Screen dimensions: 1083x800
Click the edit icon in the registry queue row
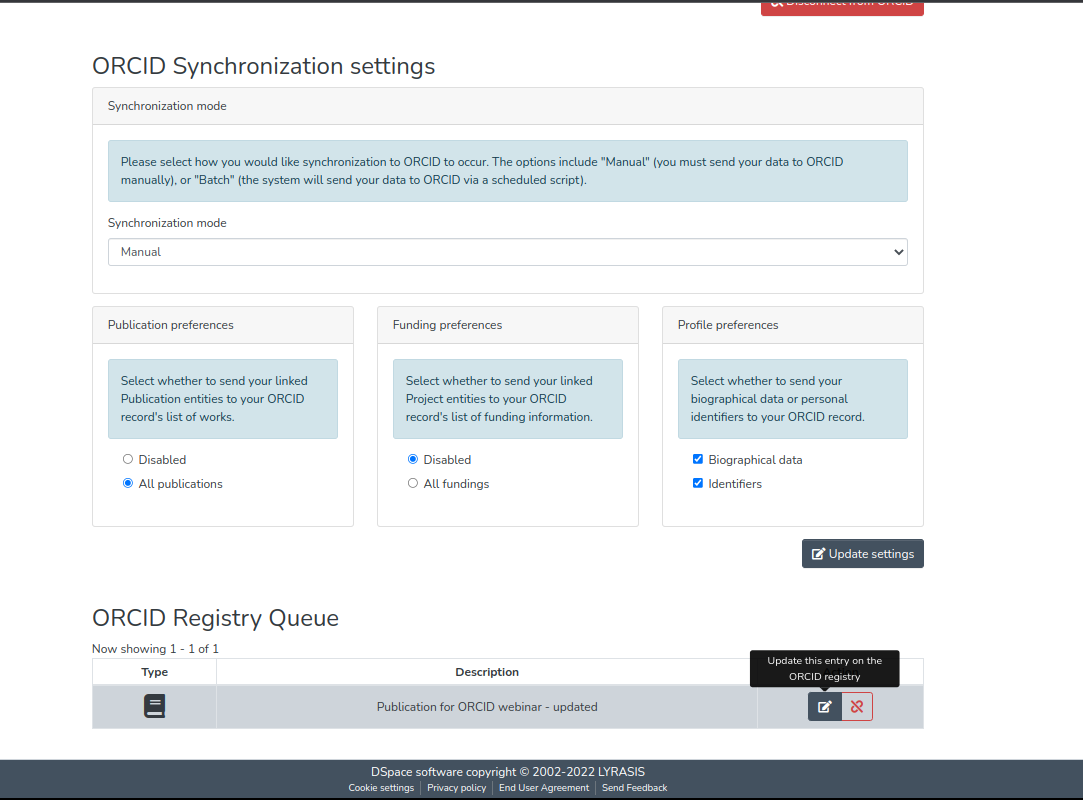(x=824, y=707)
